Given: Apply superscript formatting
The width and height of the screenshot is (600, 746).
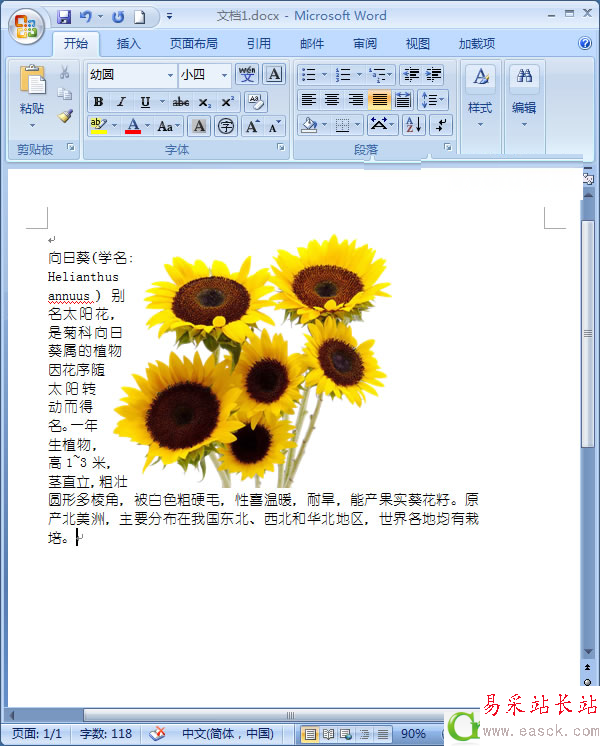Looking at the screenshot, I should click(x=227, y=102).
